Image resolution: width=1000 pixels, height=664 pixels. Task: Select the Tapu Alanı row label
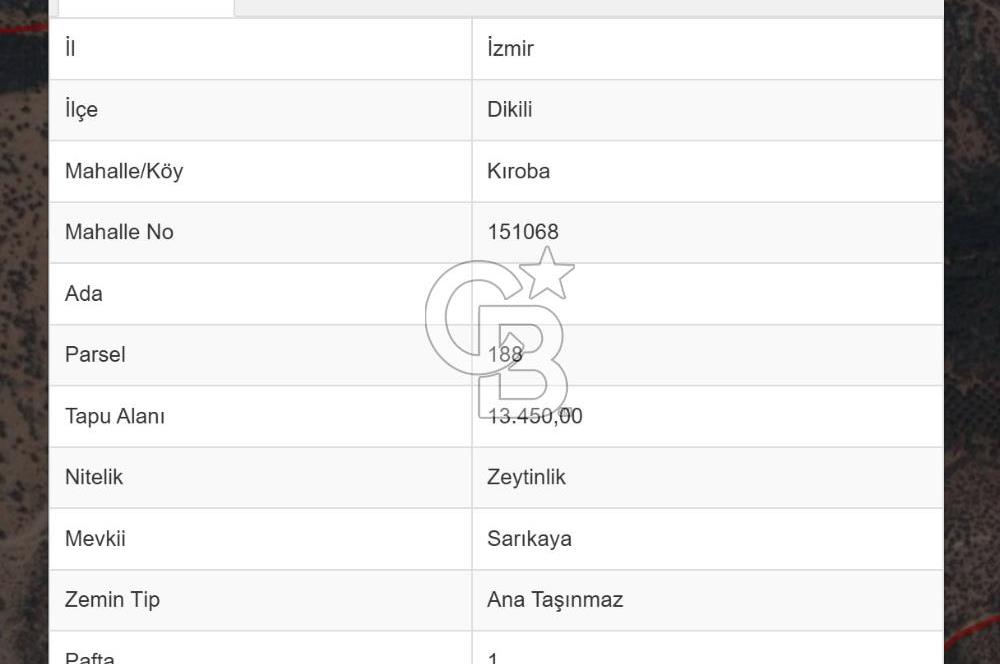coord(115,416)
